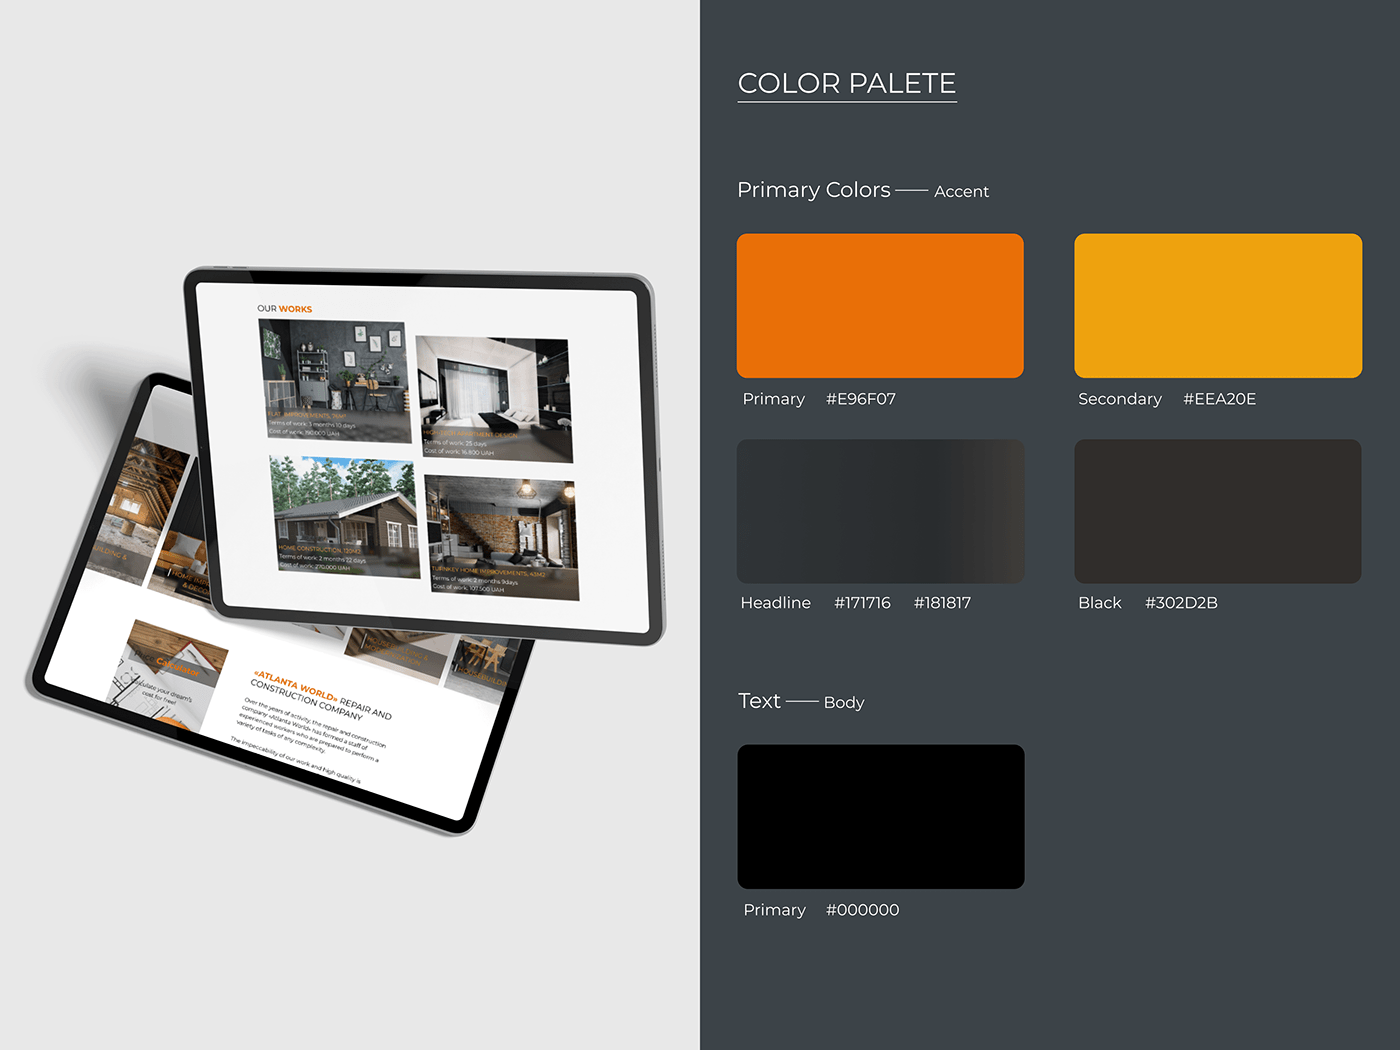The height and width of the screenshot is (1050, 1400).
Task: Click the Text Body black swatch
Action: click(x=880, y=816)
